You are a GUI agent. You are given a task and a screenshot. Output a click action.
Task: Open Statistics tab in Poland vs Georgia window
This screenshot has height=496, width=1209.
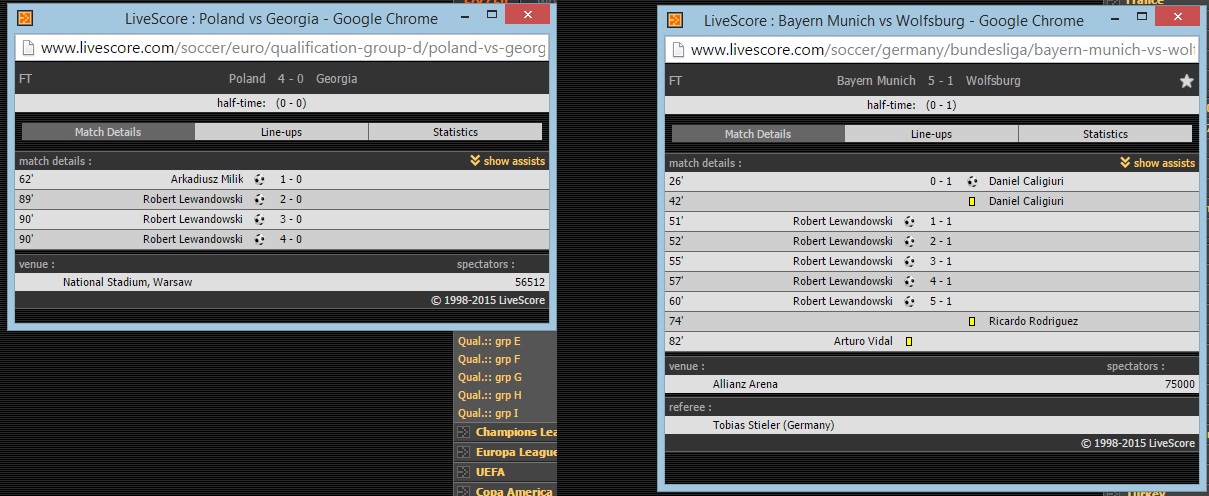455,132
